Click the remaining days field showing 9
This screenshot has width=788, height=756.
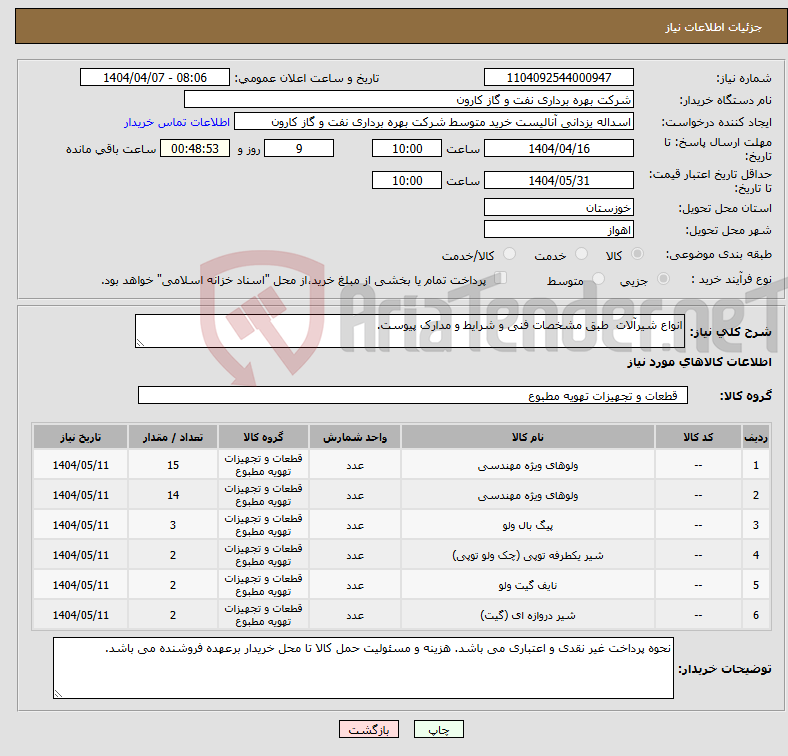tap(299, 149)
